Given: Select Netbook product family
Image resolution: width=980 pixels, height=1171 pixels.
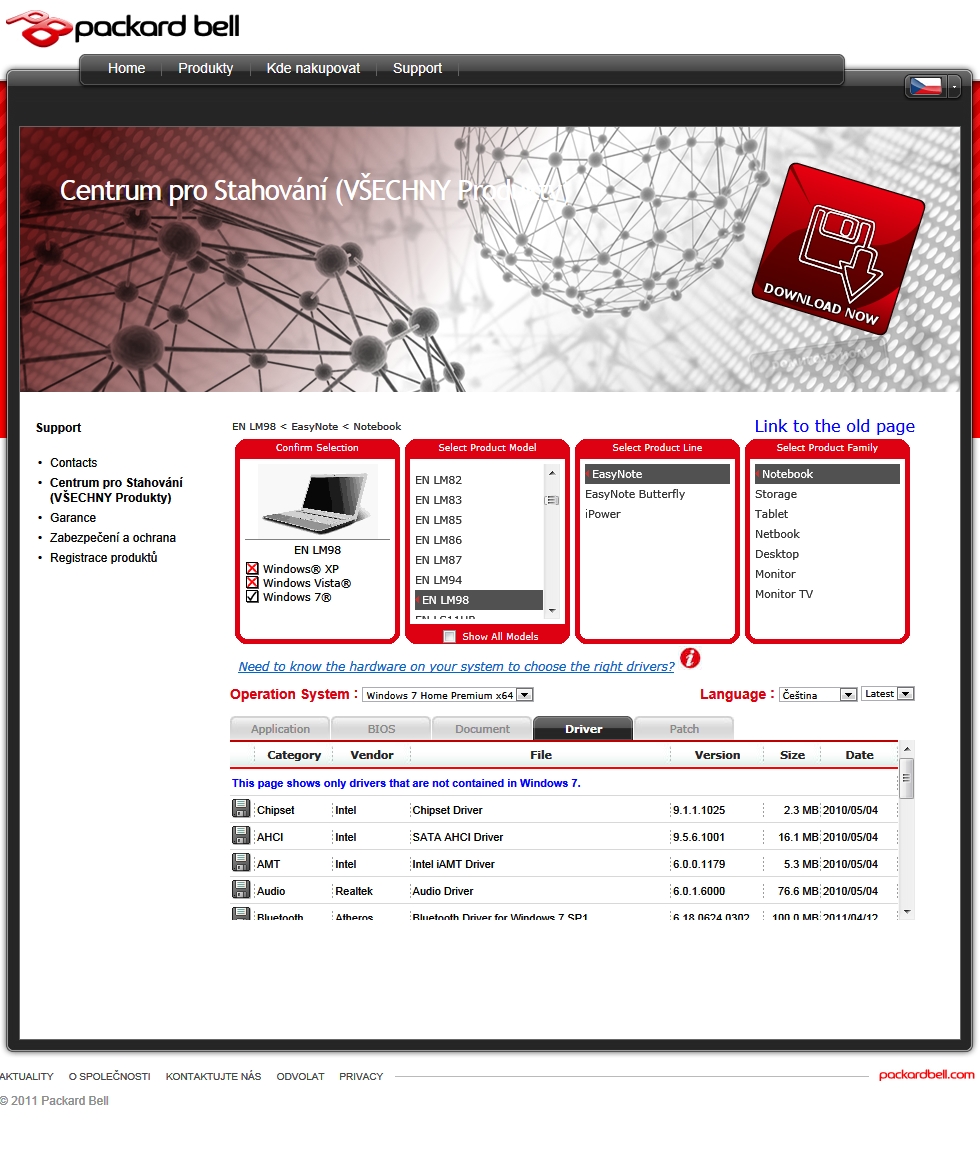Looking at the screenshot, I should coord(777,534).
